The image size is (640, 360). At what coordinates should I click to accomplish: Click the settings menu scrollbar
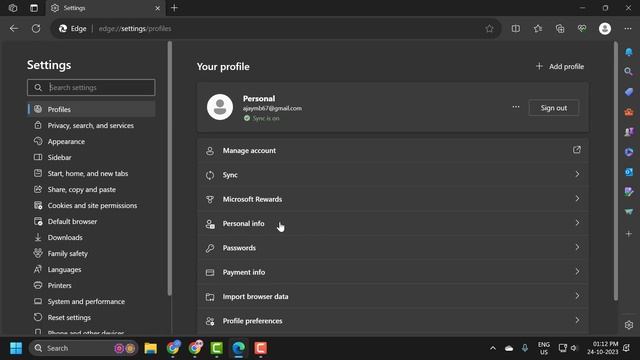pyautogui.click(x=169, y=168)
